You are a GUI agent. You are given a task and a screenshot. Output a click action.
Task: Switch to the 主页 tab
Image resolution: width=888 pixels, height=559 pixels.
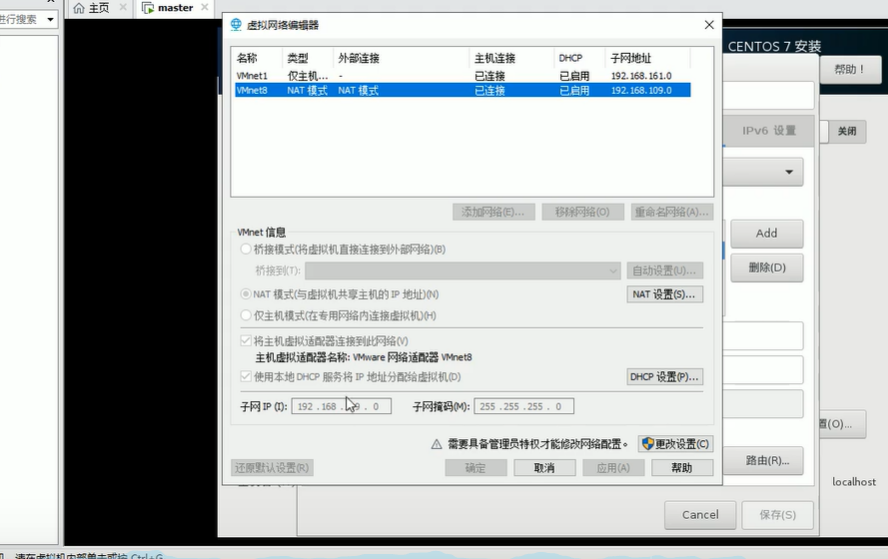coord(99,8)
